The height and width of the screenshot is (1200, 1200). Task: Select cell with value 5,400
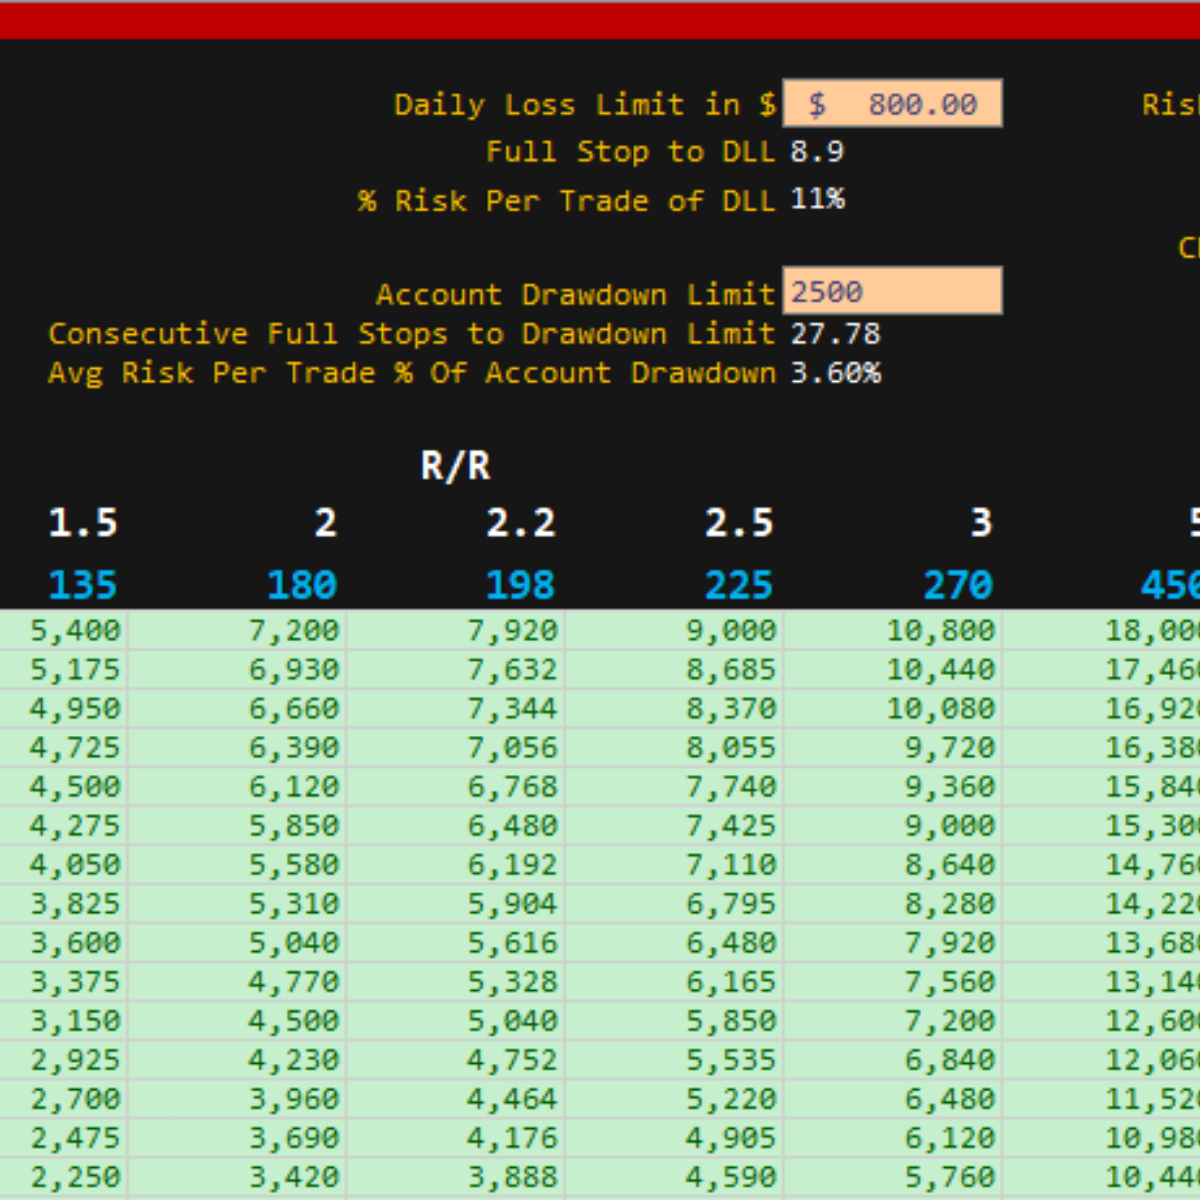coord(64,630)
